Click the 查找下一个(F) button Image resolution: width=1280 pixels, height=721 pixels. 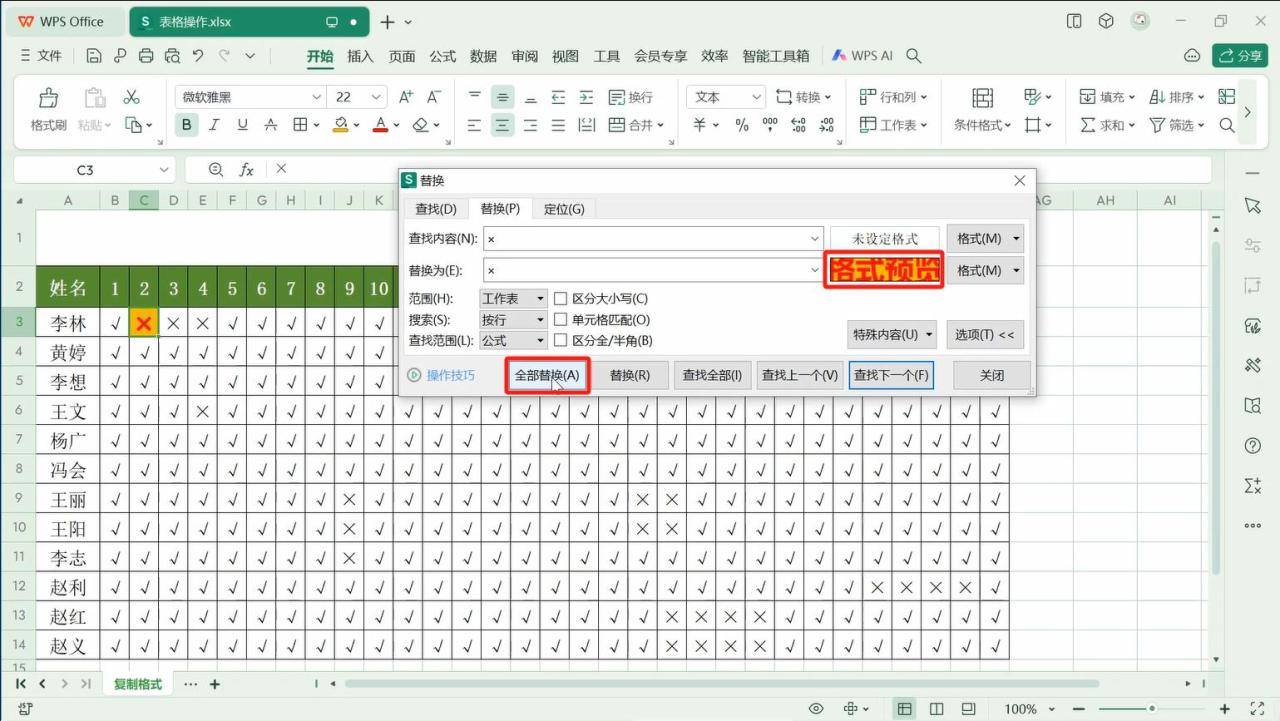891,375
